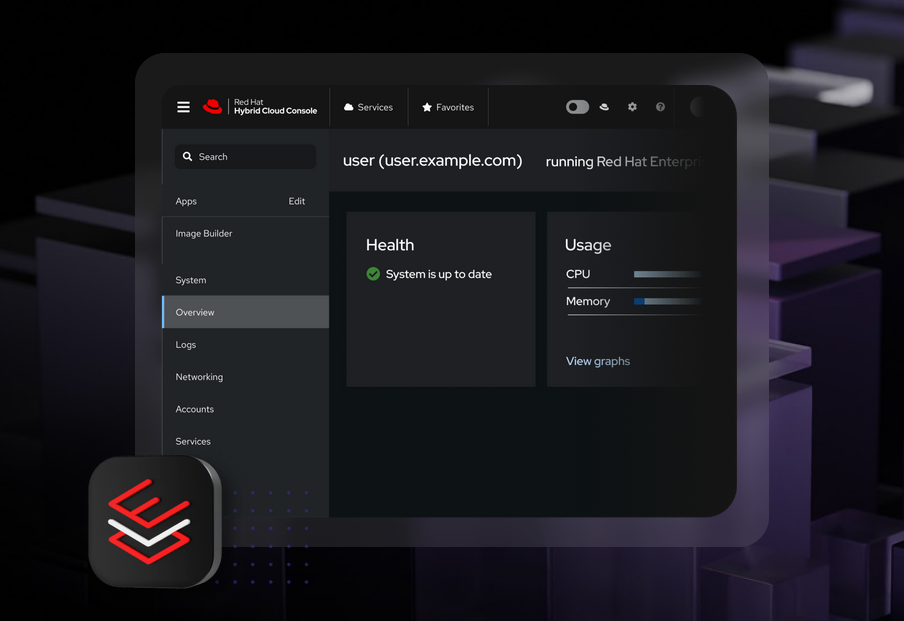Open the hamburger navigation menu
This screenshot has height=621, width=904.
point(183,107)
